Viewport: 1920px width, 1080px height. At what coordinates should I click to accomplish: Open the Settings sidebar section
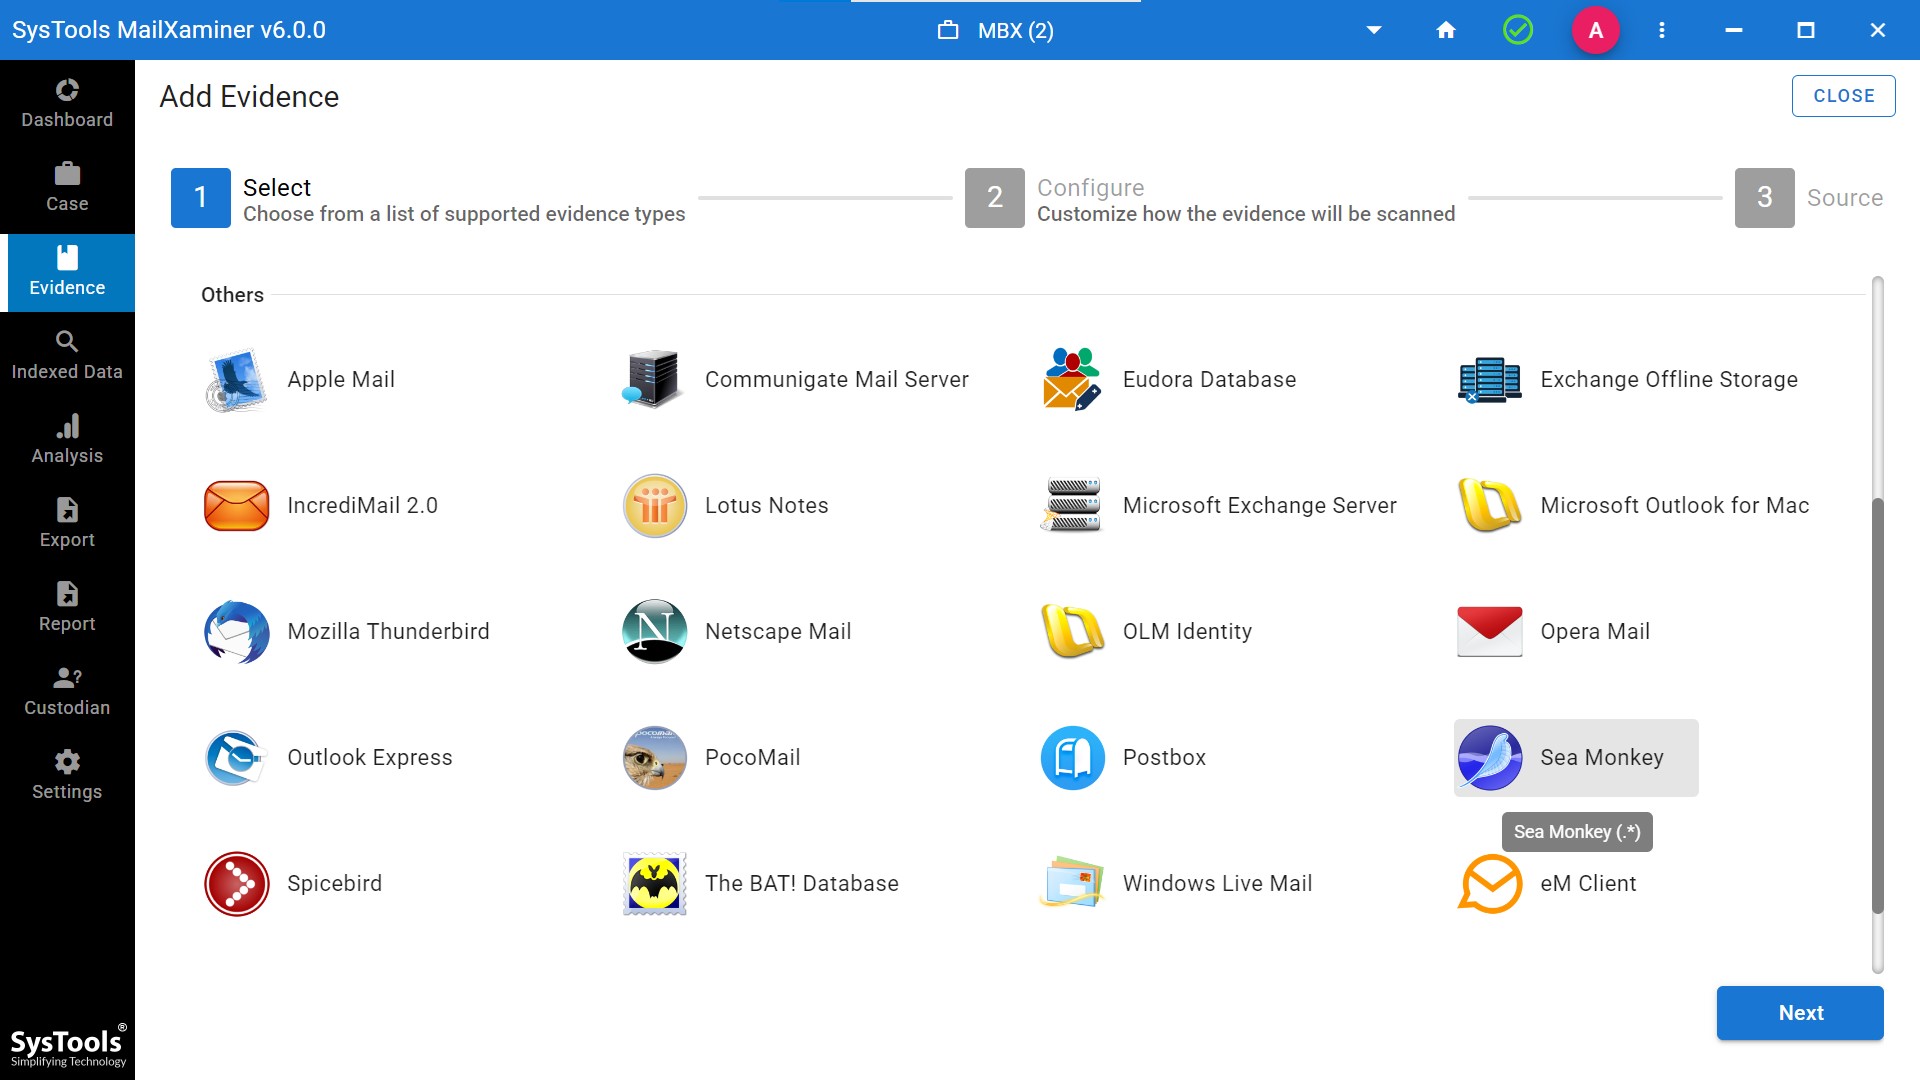(x=67, y=775)
